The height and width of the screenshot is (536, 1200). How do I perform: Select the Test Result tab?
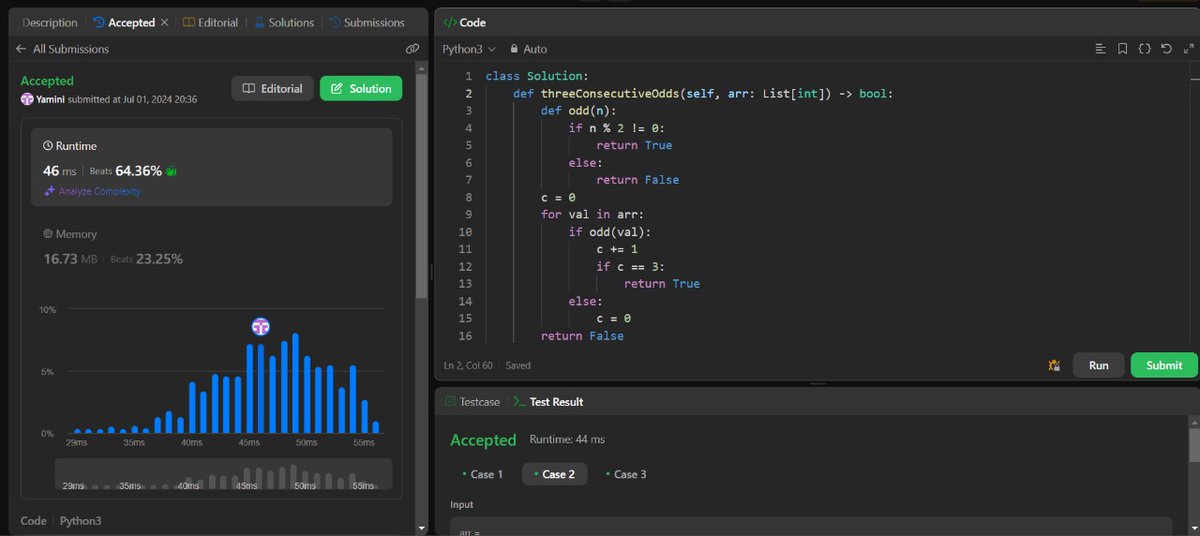point(548,402)
